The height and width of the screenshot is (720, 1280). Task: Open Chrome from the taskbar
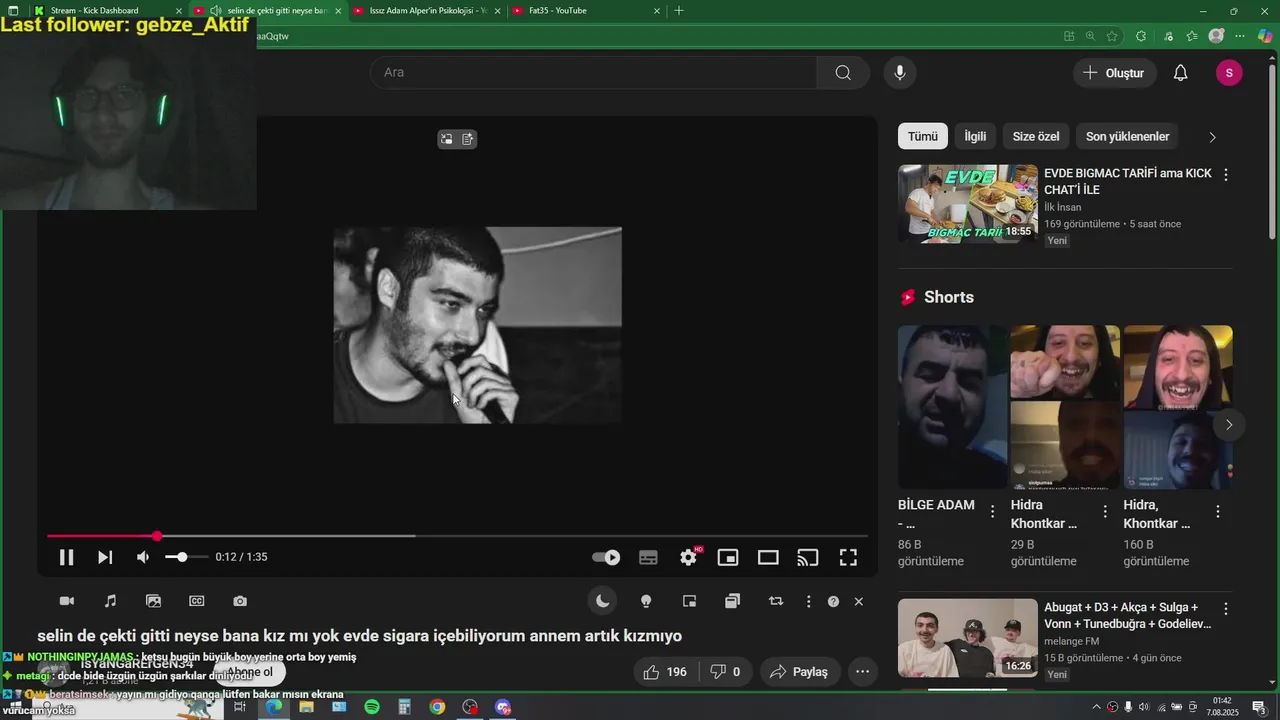point(437,707)
